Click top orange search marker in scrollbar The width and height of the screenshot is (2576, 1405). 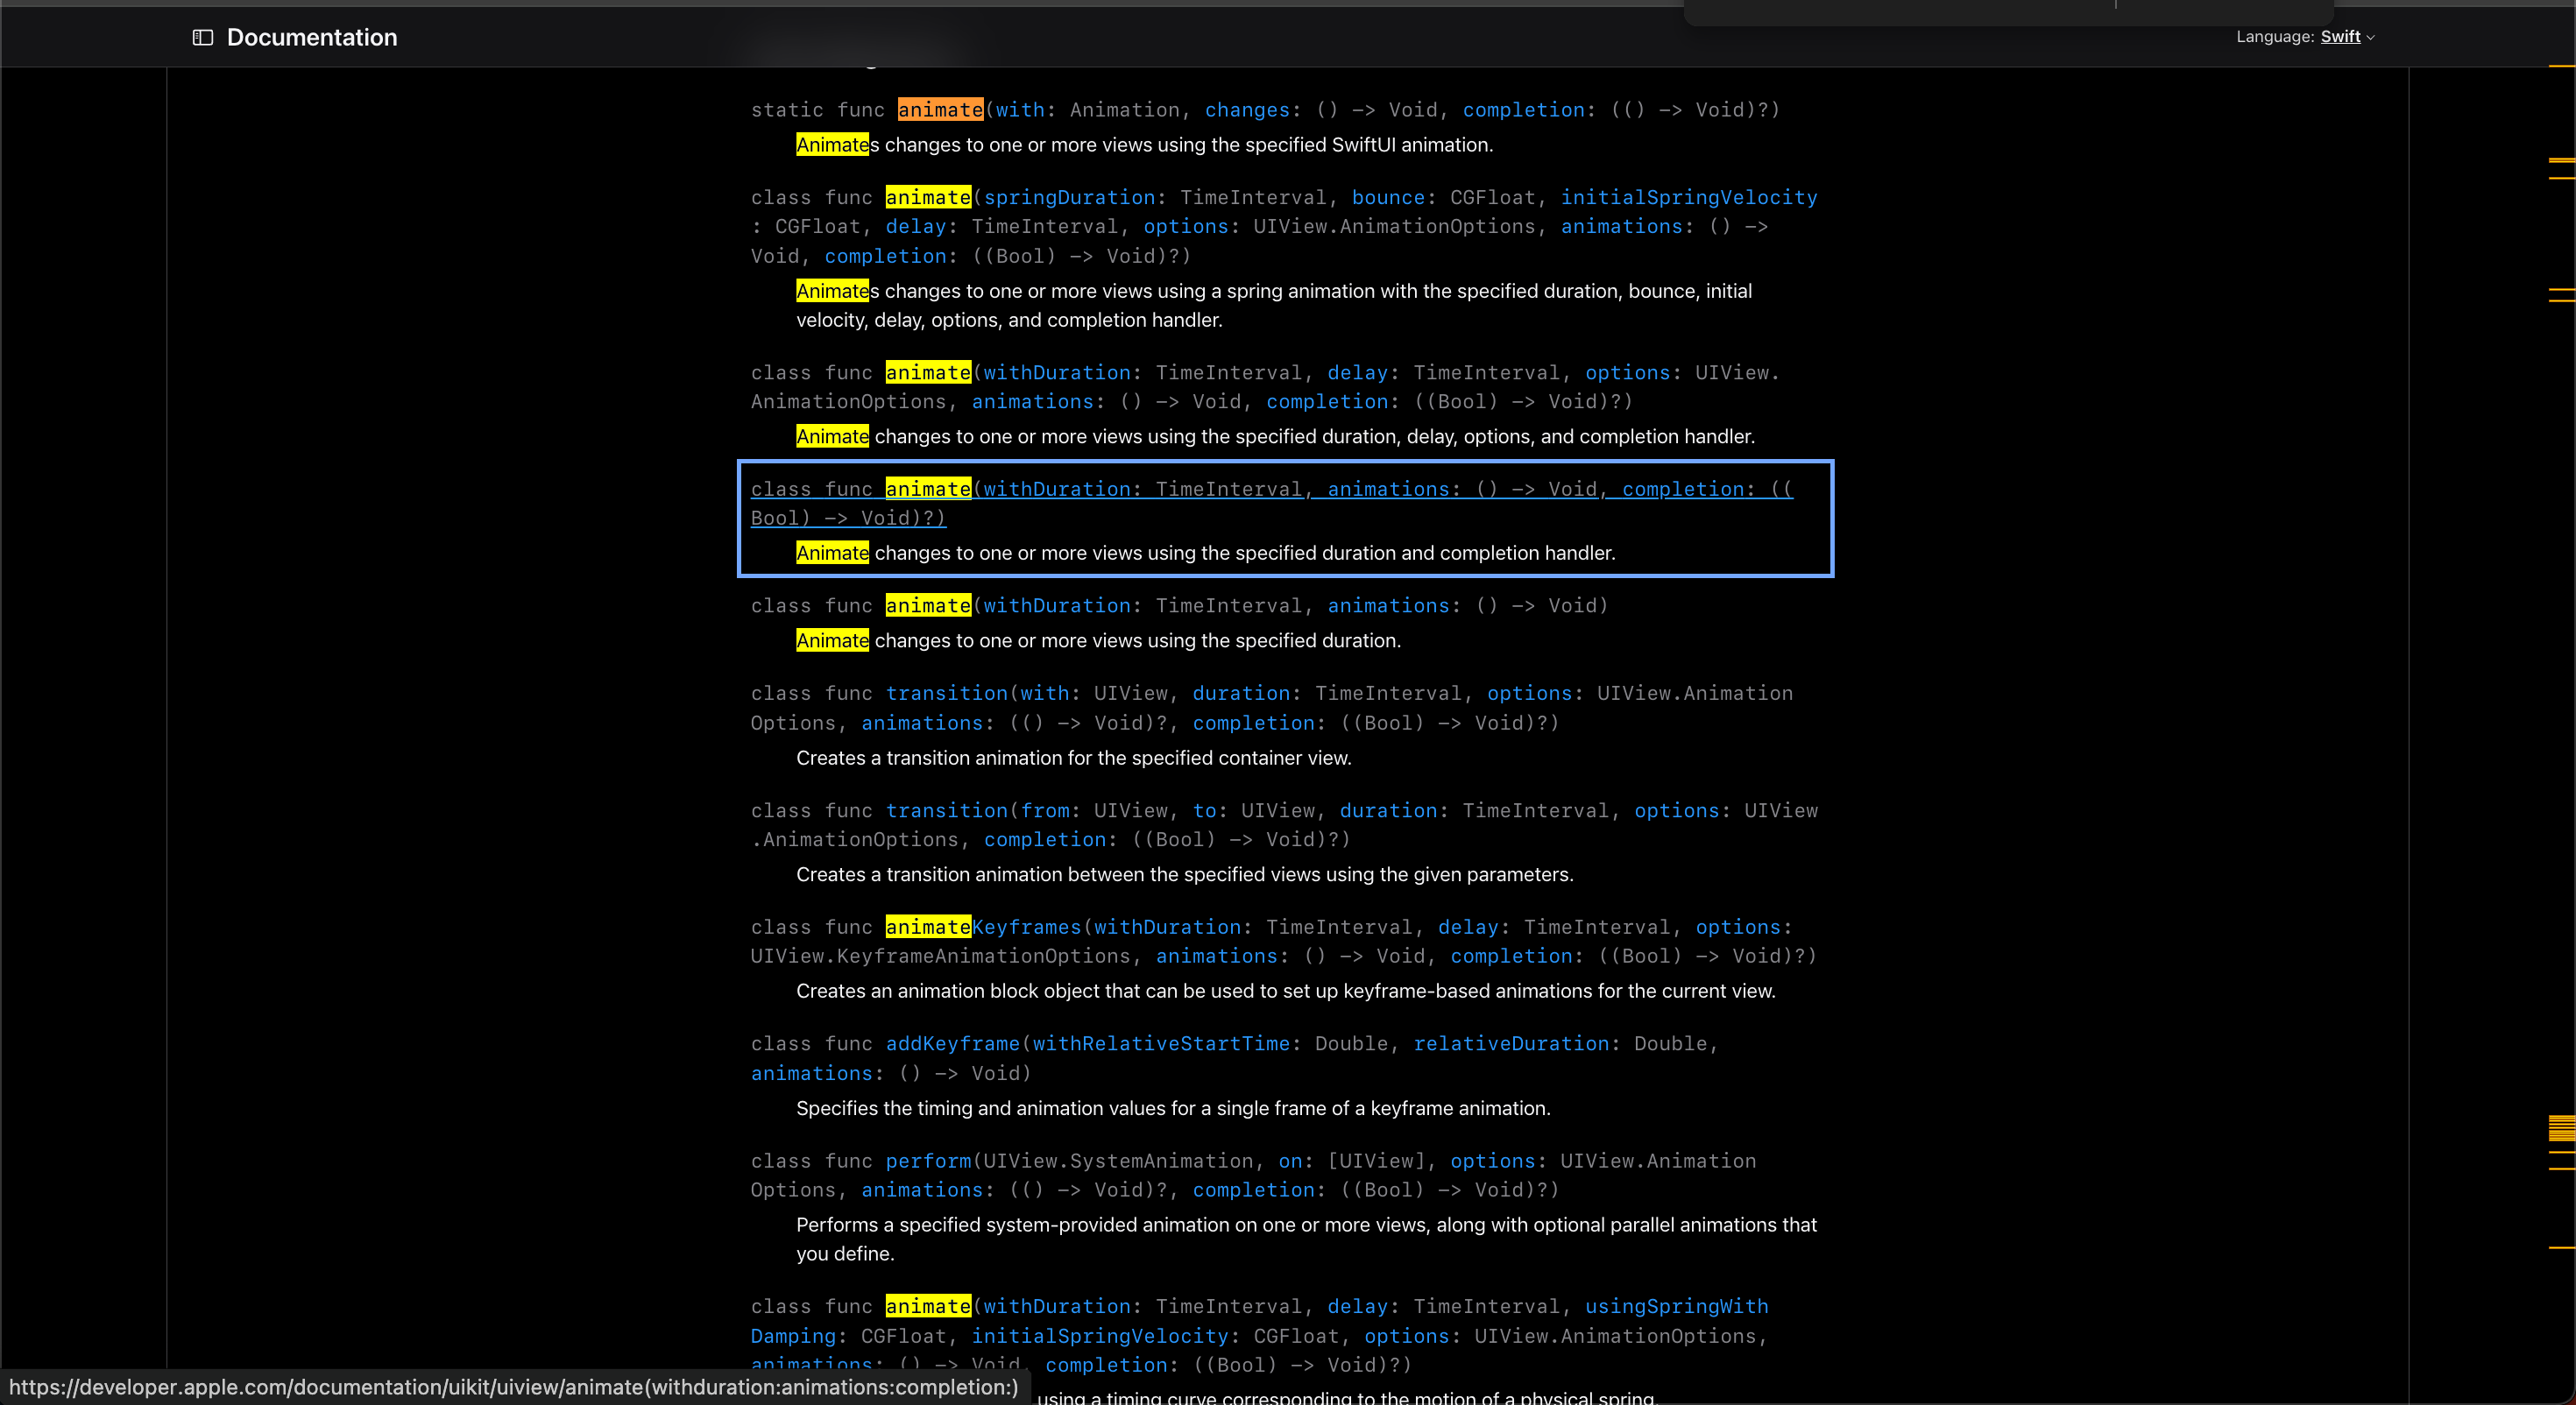click(2561, 66)
